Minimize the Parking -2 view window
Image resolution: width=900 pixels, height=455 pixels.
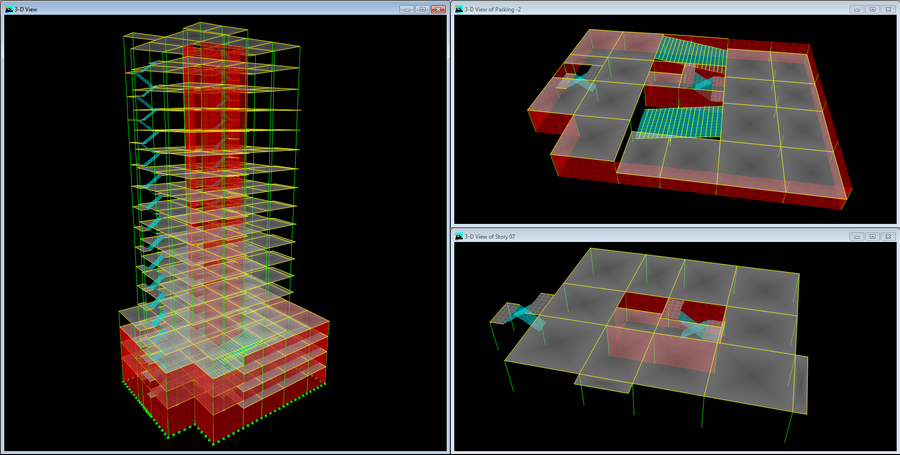coord(857,9)
